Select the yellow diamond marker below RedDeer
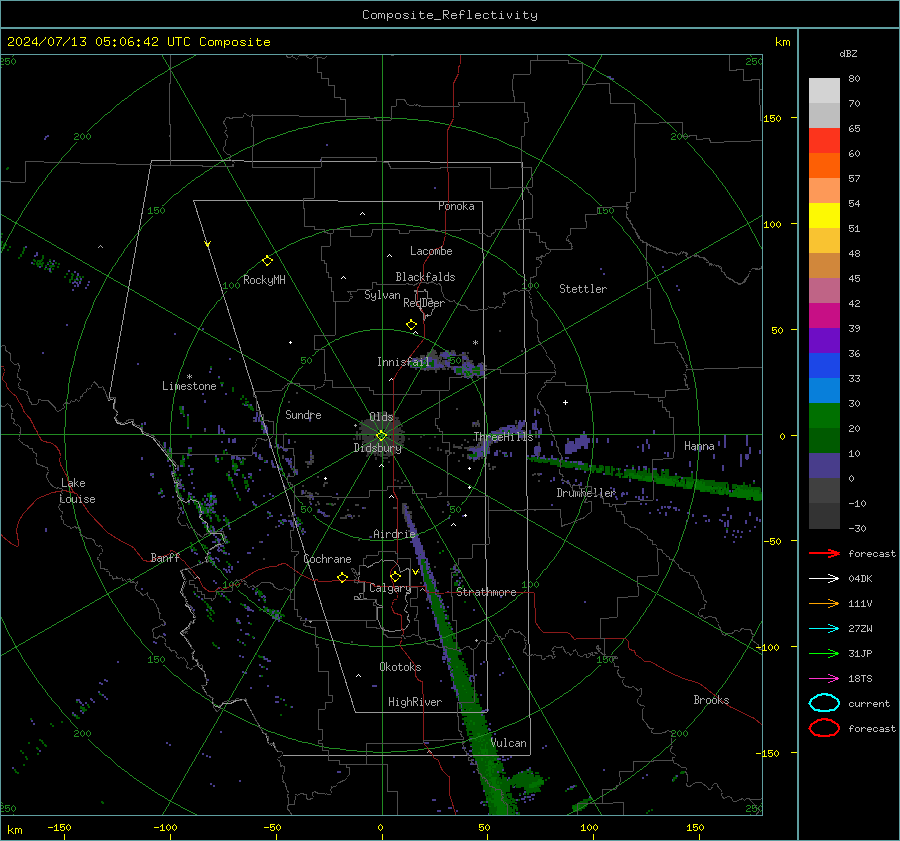 [411, 325]
